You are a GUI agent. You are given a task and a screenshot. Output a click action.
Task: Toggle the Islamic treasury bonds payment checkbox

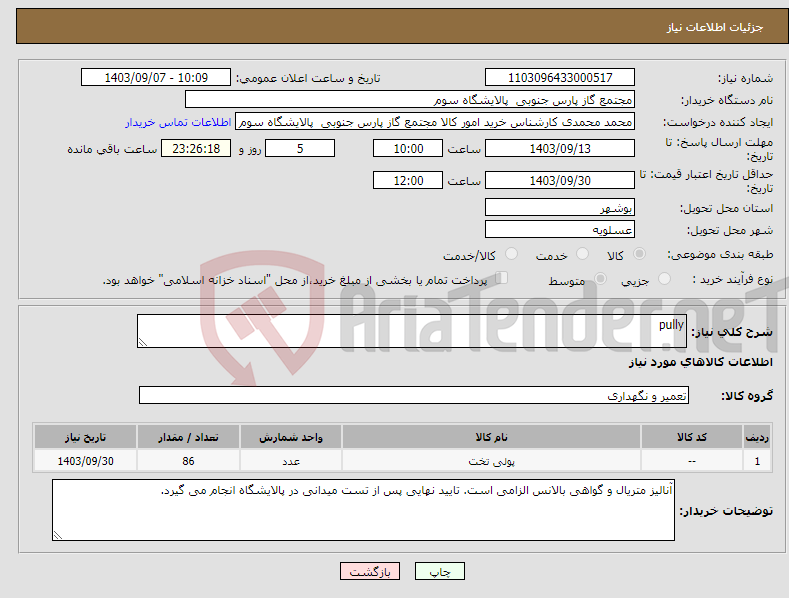point(502,278)
